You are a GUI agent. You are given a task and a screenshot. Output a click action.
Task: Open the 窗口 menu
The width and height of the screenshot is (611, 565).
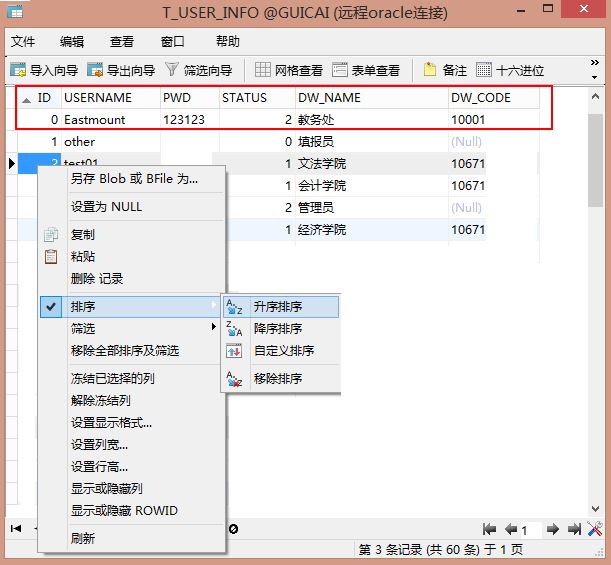tap(173, 41)
